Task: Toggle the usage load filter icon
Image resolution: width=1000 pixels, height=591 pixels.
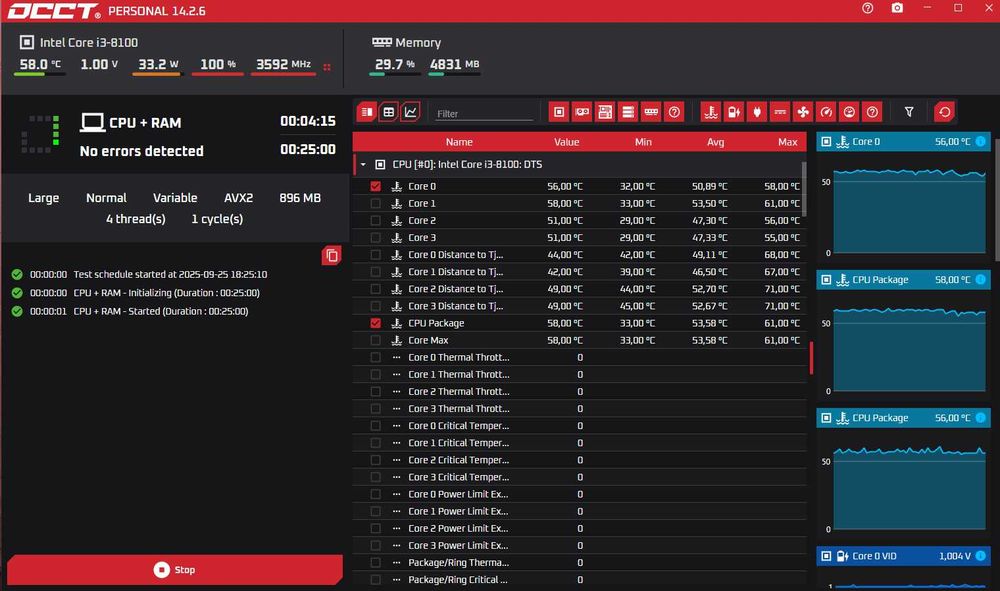Action: point(849,112)
